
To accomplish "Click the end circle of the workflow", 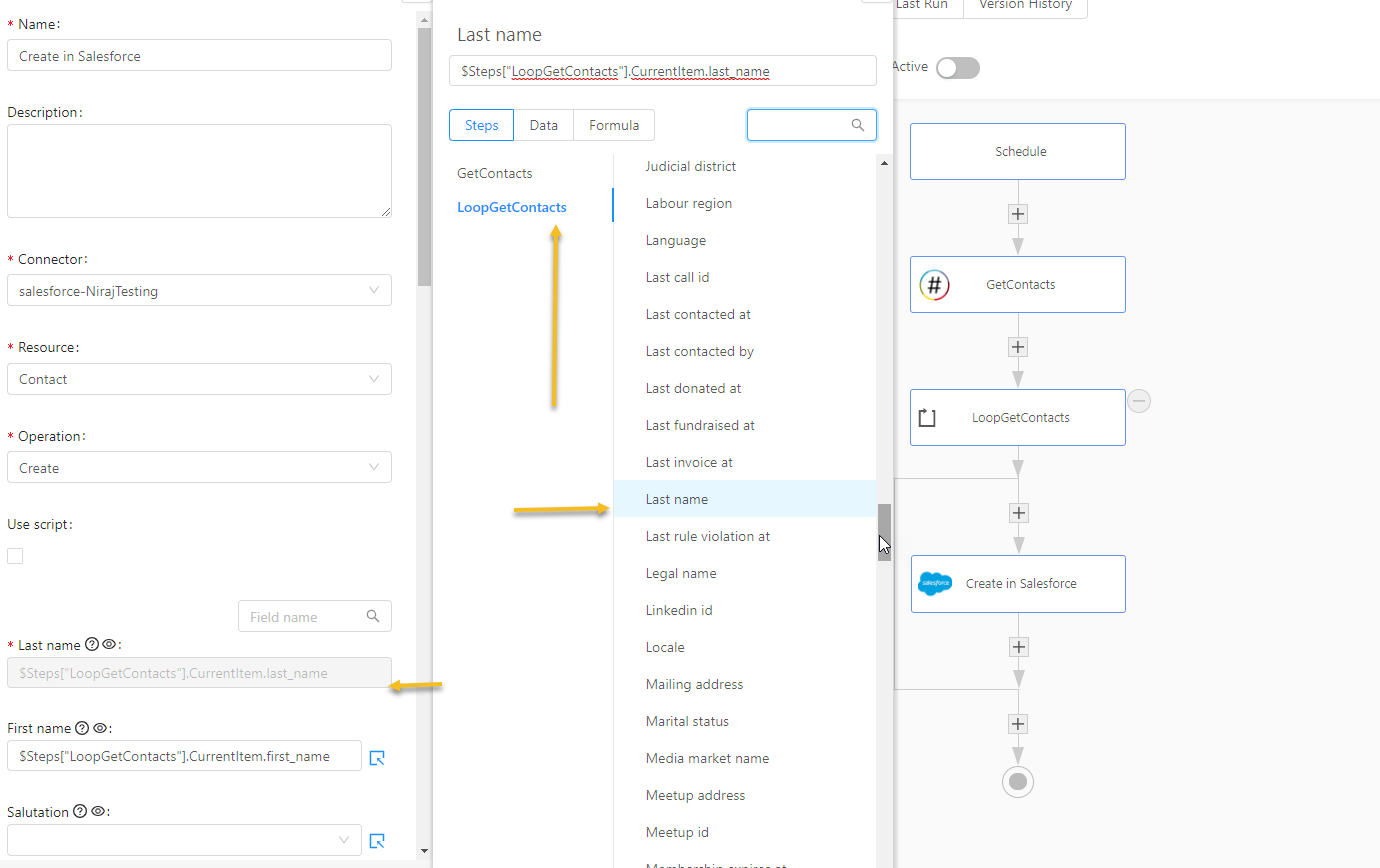I will [x=1018, y=781].
